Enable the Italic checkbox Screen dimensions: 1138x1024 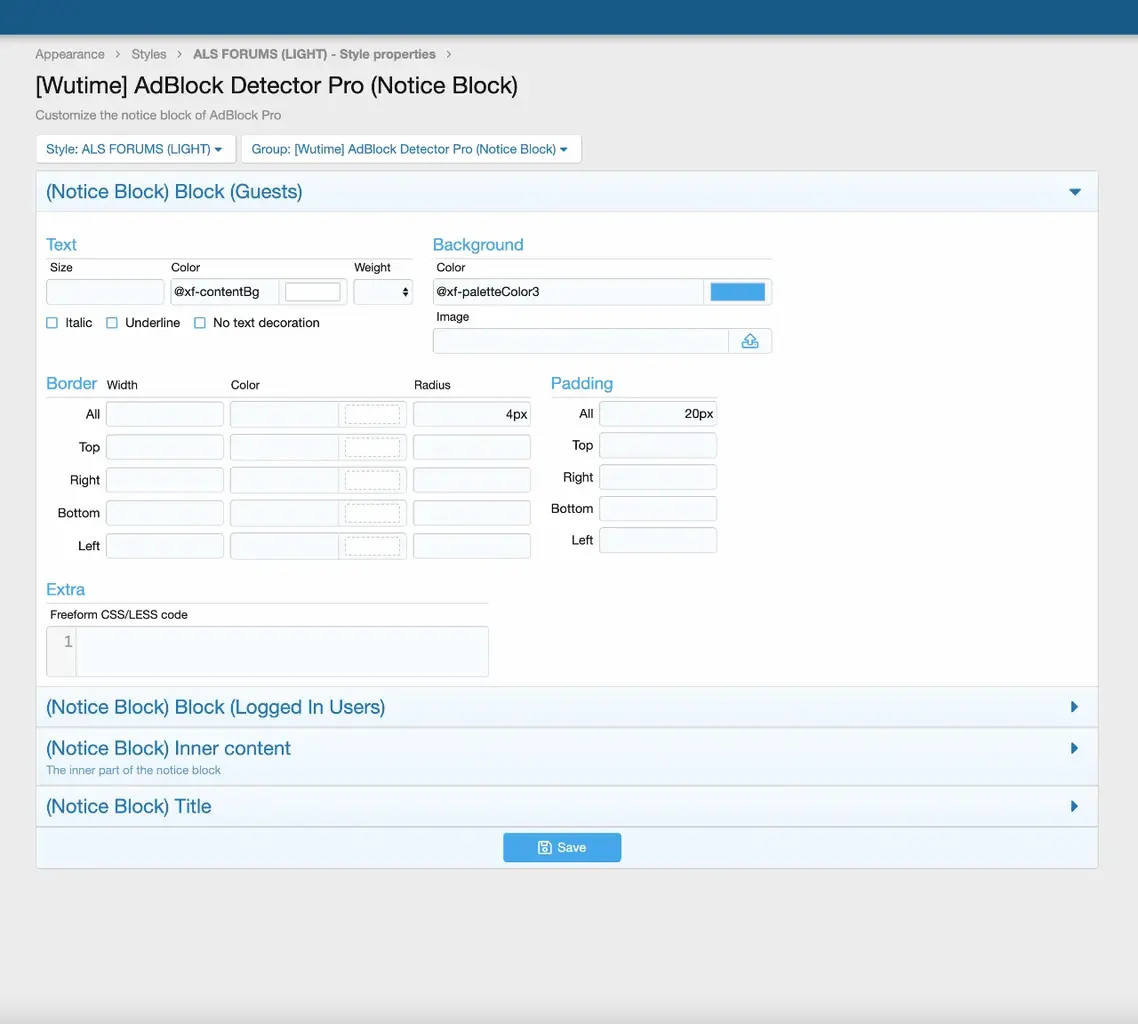tap(52, 323)
